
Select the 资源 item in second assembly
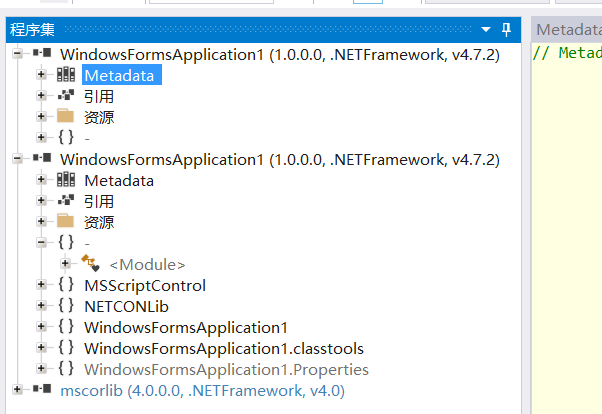click(99, 222)
